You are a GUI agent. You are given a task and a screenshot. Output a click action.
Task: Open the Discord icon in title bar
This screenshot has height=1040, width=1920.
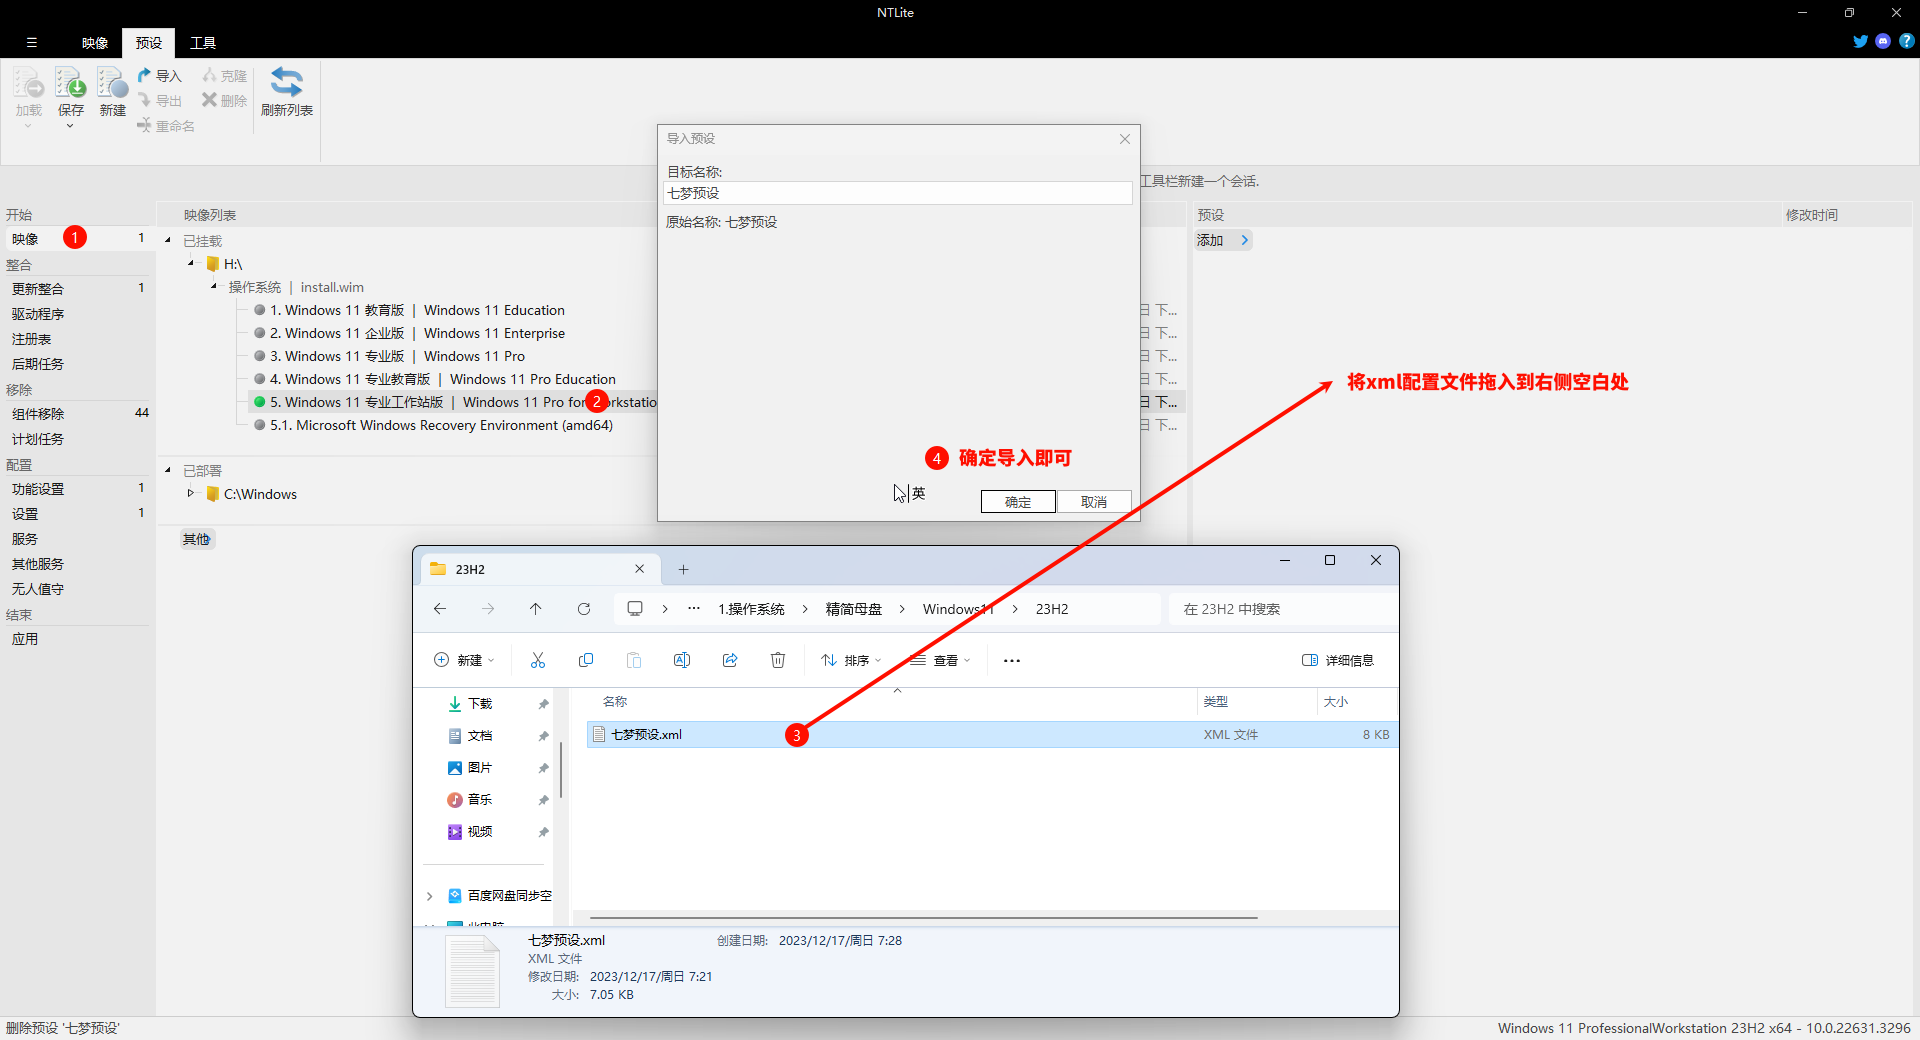pyautogui.click(x=1883, y=41)
